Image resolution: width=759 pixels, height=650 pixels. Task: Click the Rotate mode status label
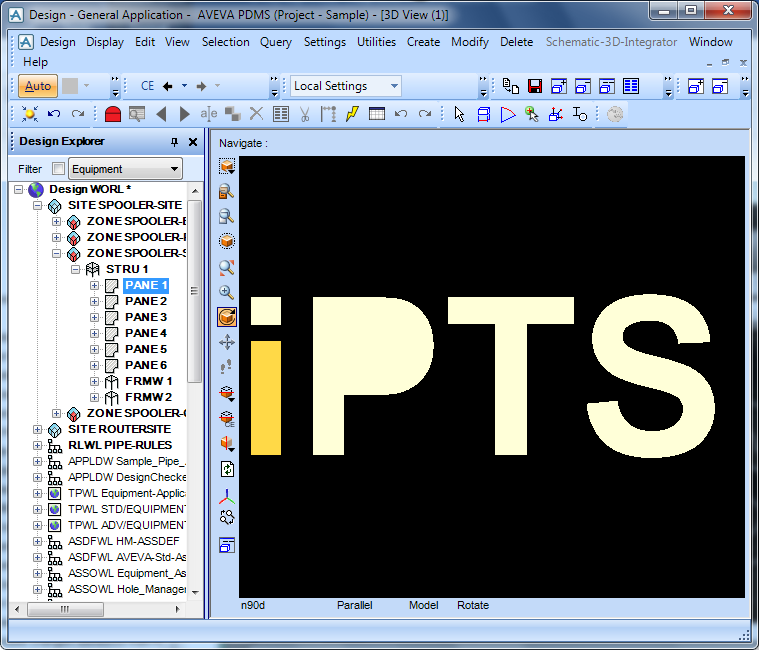coord(473,605)
